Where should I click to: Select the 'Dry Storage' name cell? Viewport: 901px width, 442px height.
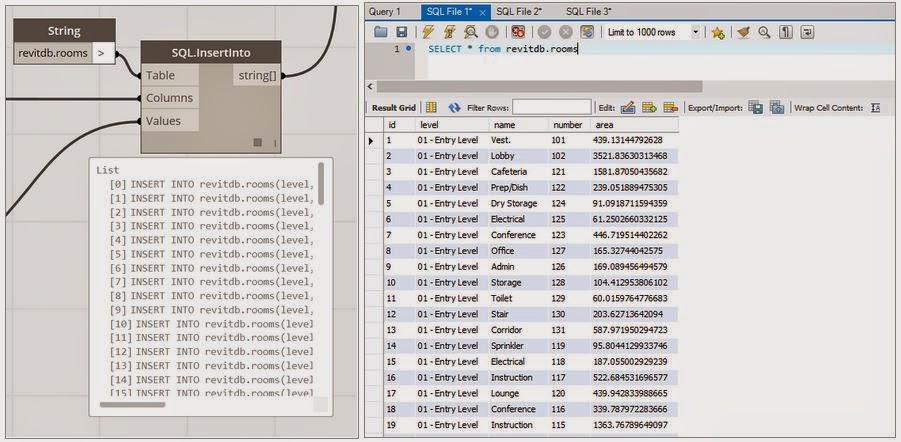[x=519, y=203]
